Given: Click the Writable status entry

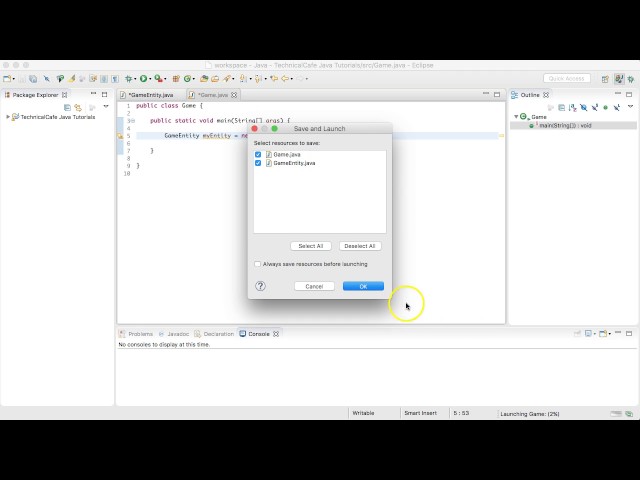Looking at the screenshot, I should (x=363, y=413).
